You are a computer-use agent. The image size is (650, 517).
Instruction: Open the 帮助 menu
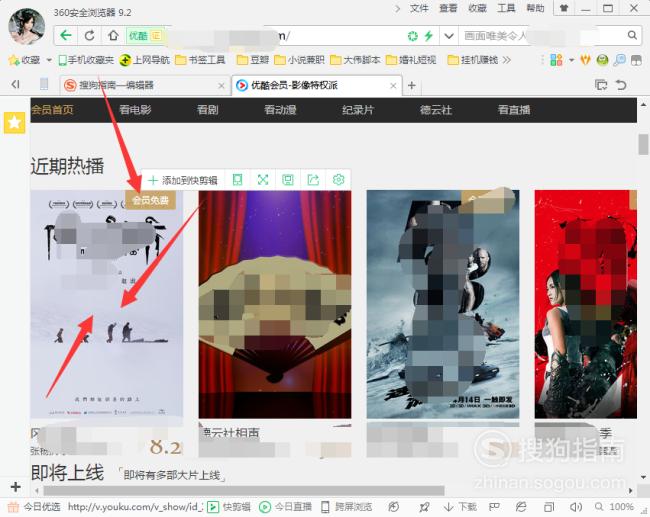(535, 8)
